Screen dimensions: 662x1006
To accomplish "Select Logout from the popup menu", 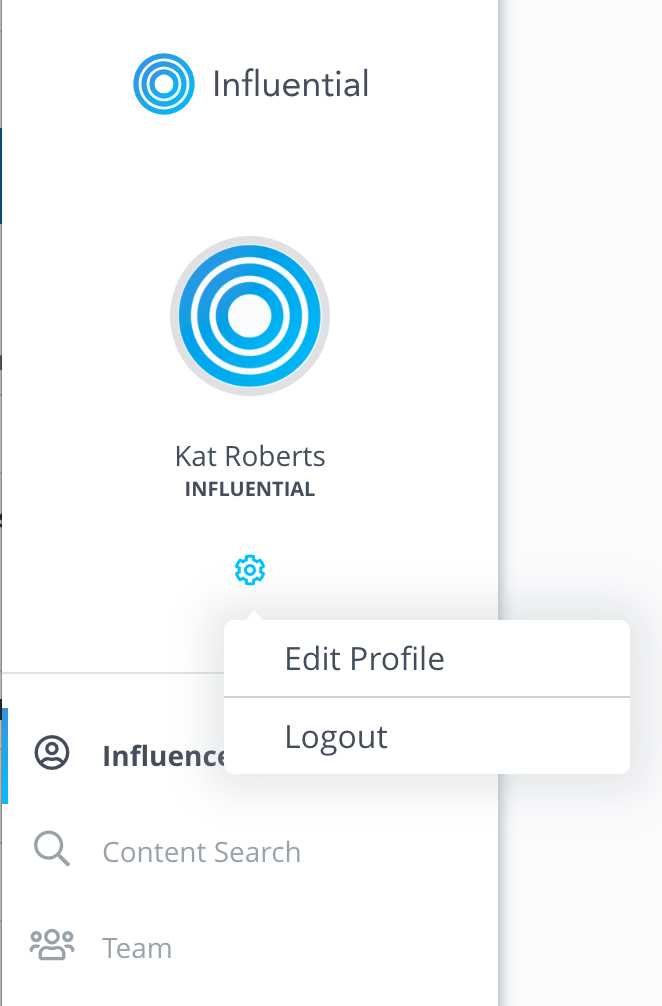I will pos(336,737).
